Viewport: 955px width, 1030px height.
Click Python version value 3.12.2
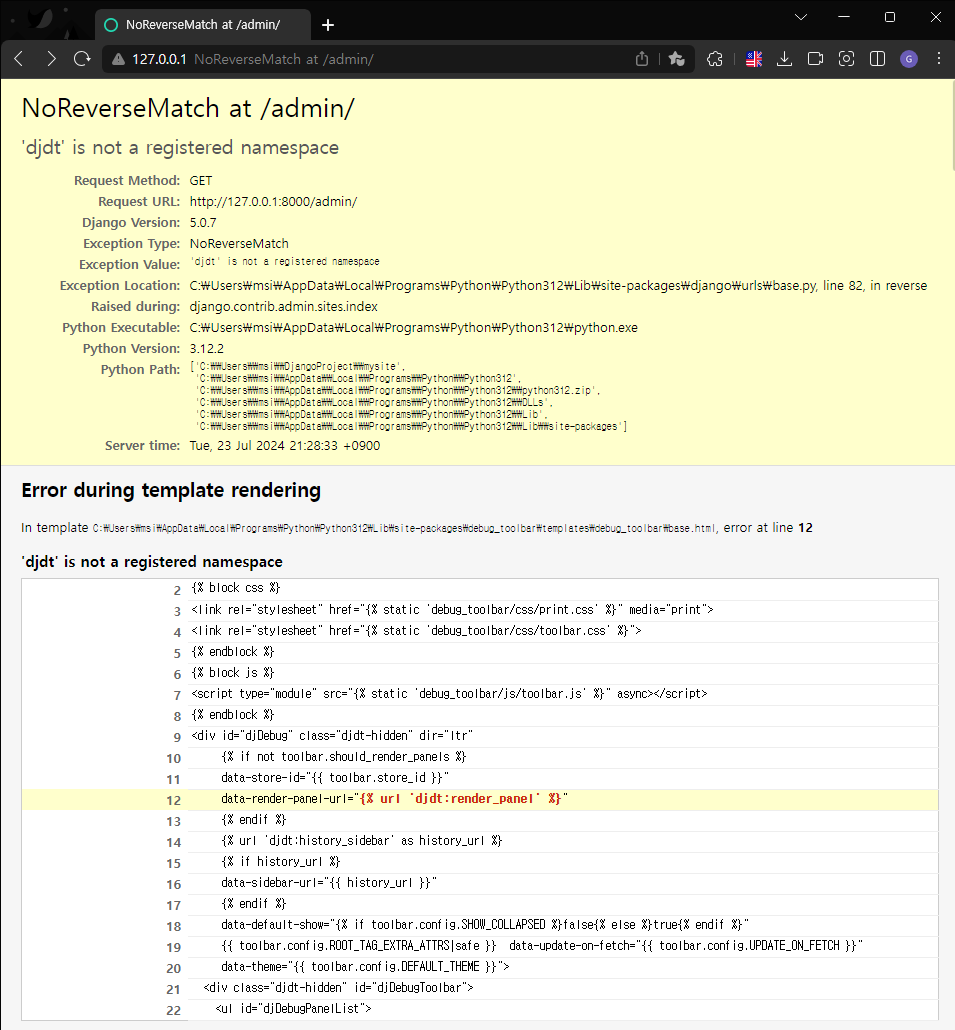206,349
